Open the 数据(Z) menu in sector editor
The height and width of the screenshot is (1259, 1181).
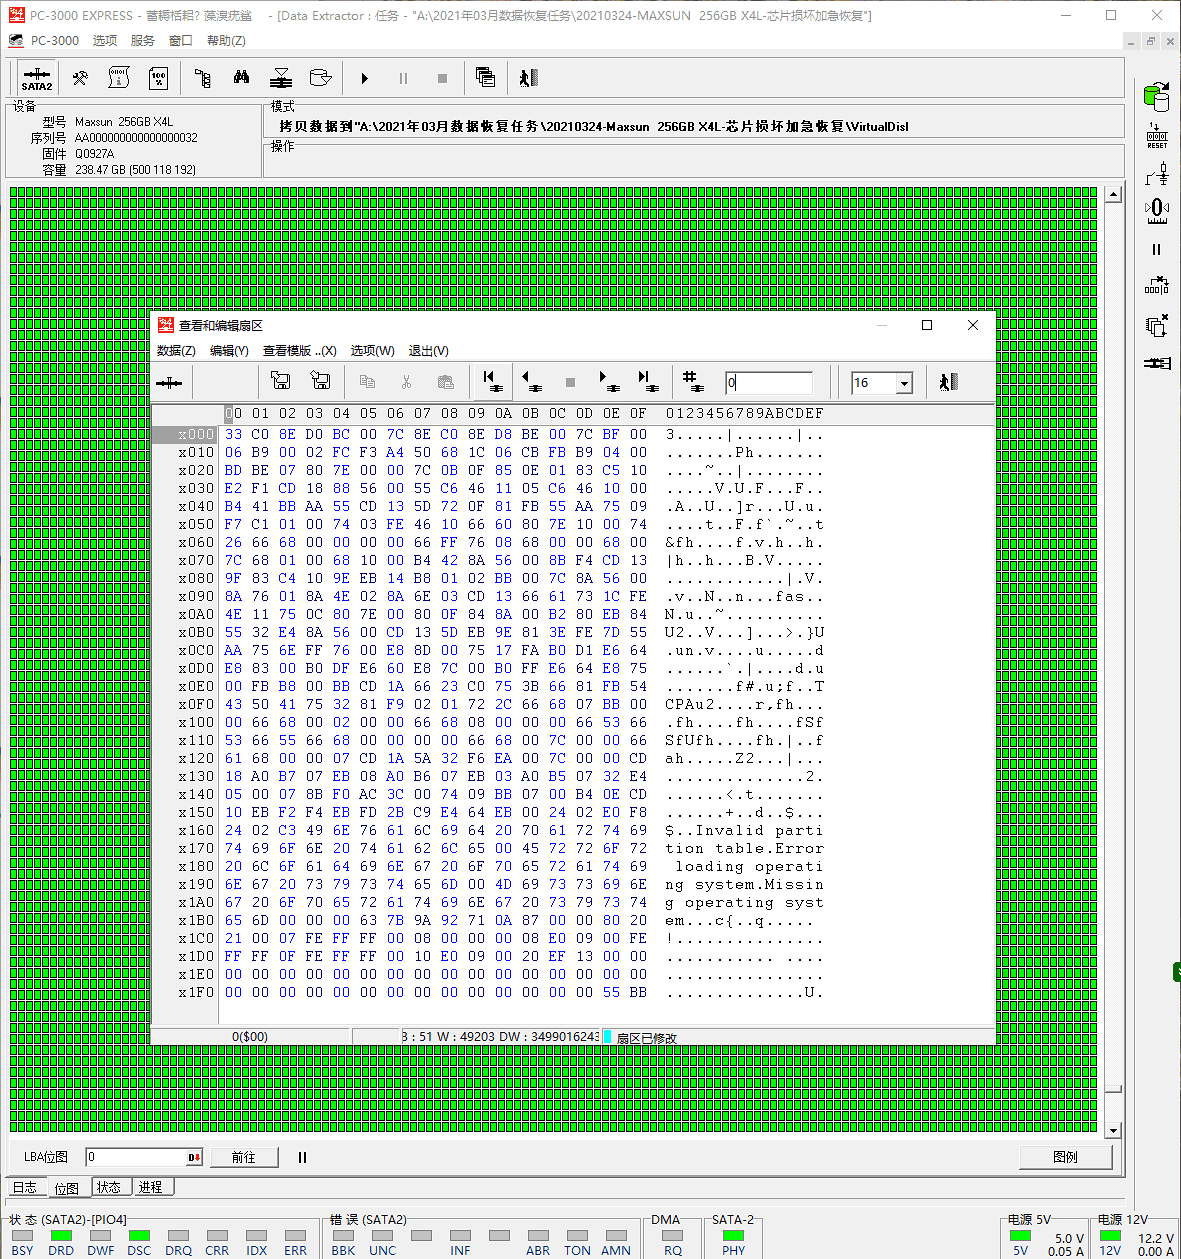pos(176,351)
